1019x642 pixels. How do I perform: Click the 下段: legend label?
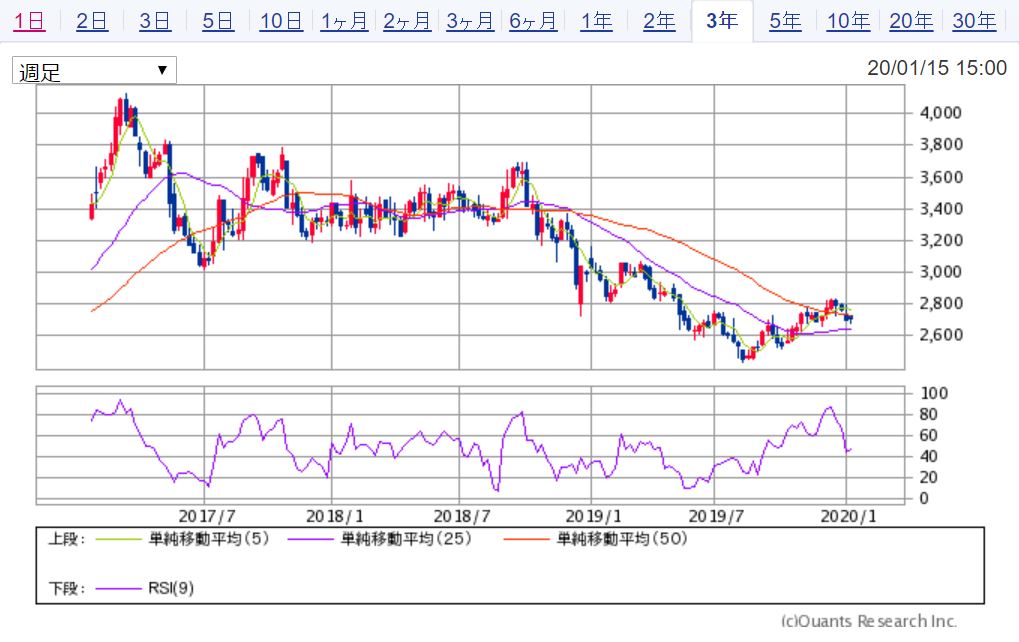coord(67,589)
